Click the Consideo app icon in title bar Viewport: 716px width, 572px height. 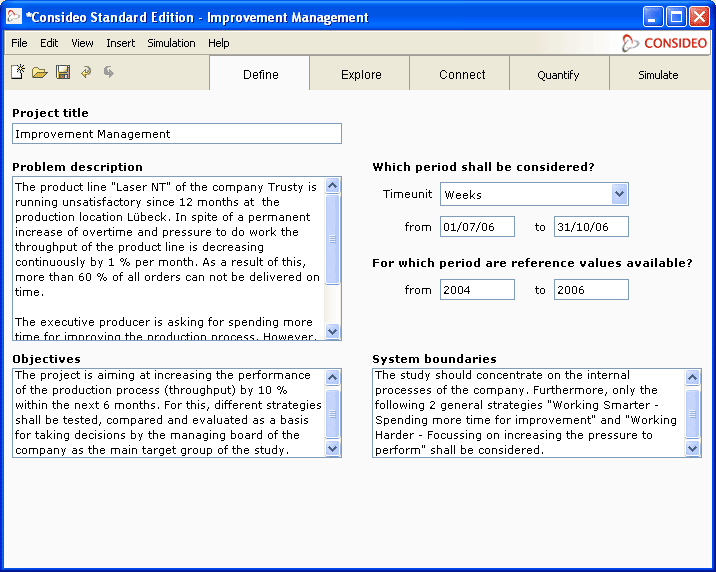[14, 17]
